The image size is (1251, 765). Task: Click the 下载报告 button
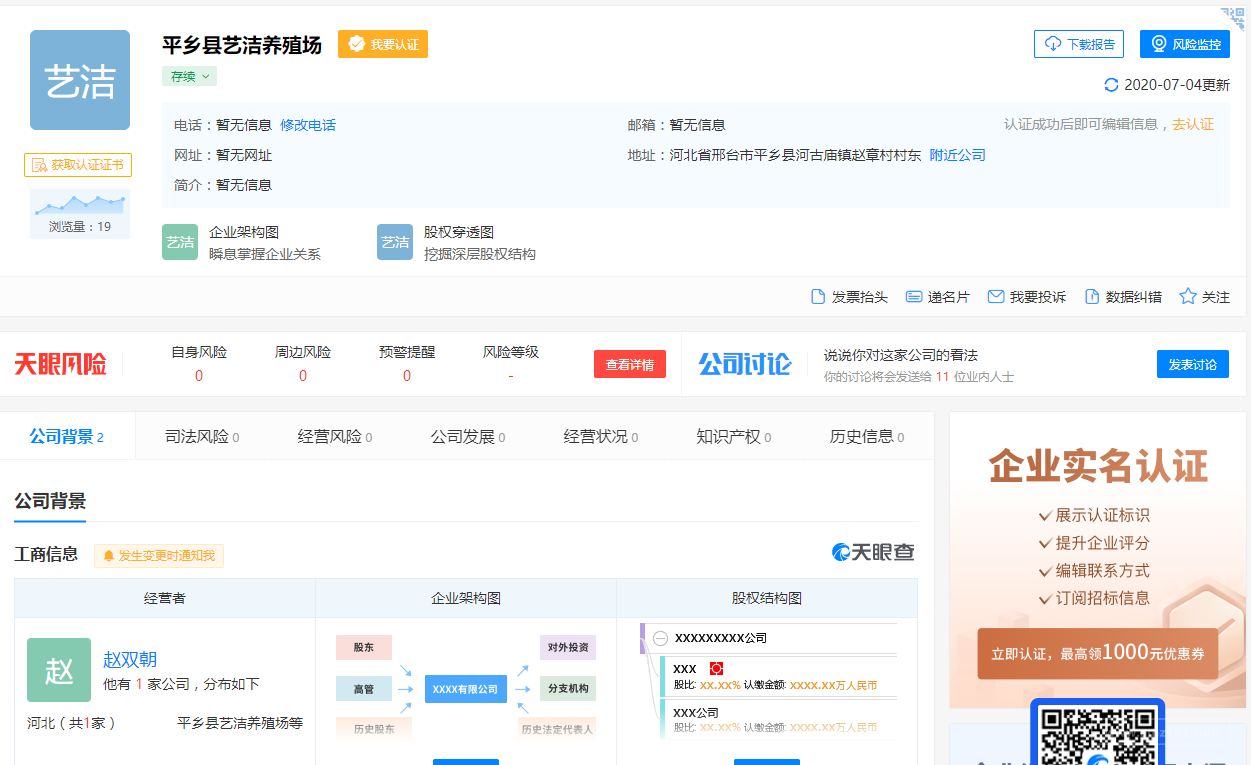pos(1079,44)
